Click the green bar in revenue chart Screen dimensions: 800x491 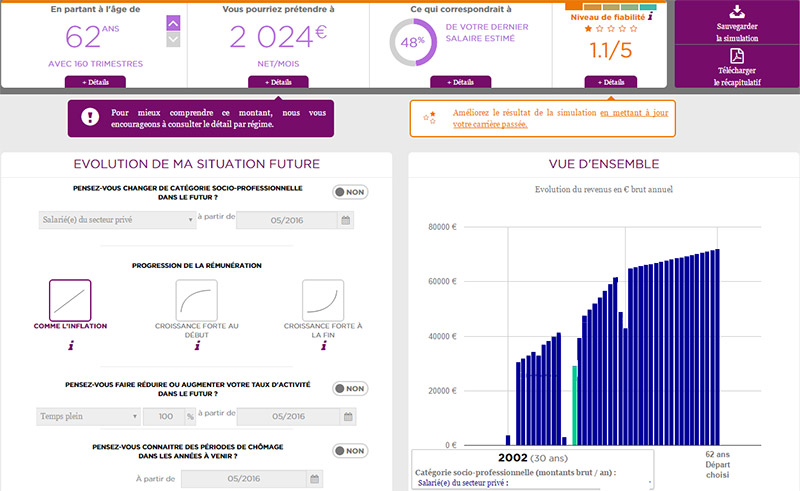tap(574, 405)
